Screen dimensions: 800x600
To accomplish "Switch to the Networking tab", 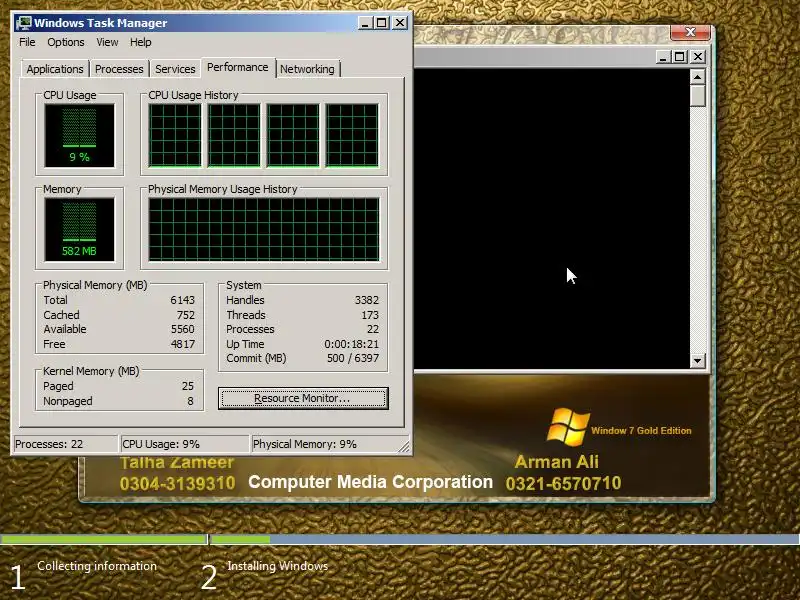I will tap(307, 69).
